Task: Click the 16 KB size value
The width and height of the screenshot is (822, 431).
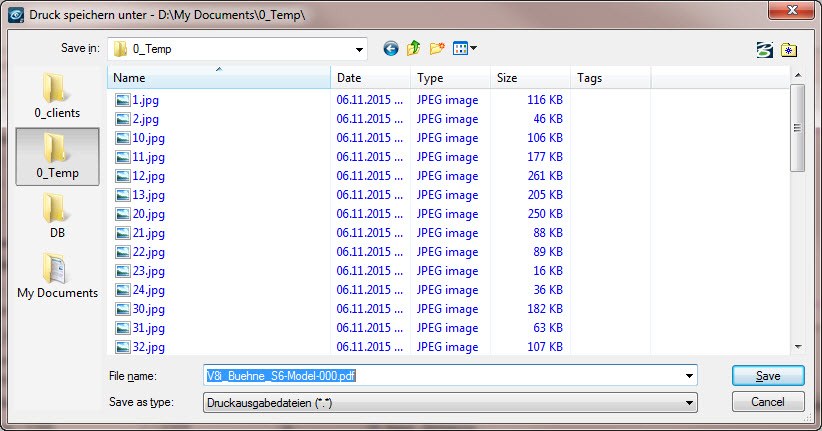Action: point(548,271)
